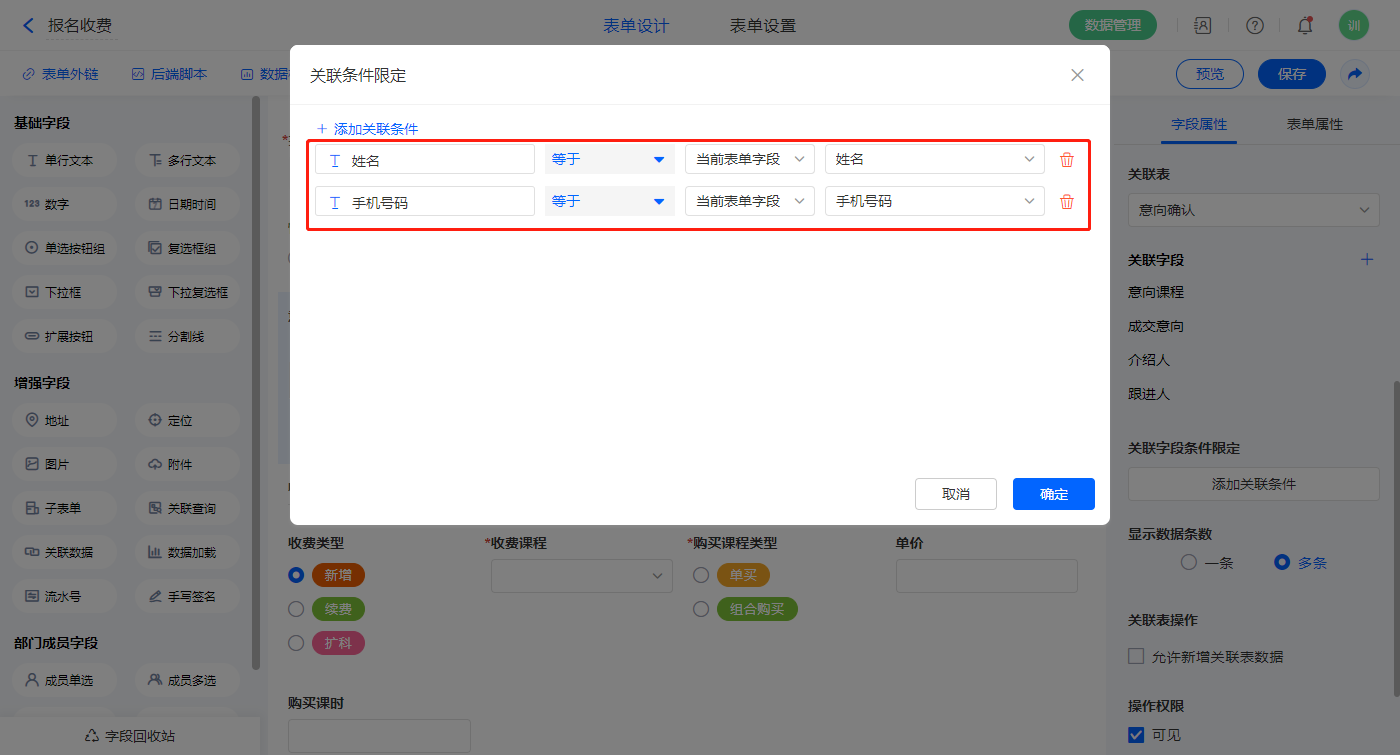1400x755 pixels.
Task: Click the share arrow icon beside 保存
Action: (1355, 74)
